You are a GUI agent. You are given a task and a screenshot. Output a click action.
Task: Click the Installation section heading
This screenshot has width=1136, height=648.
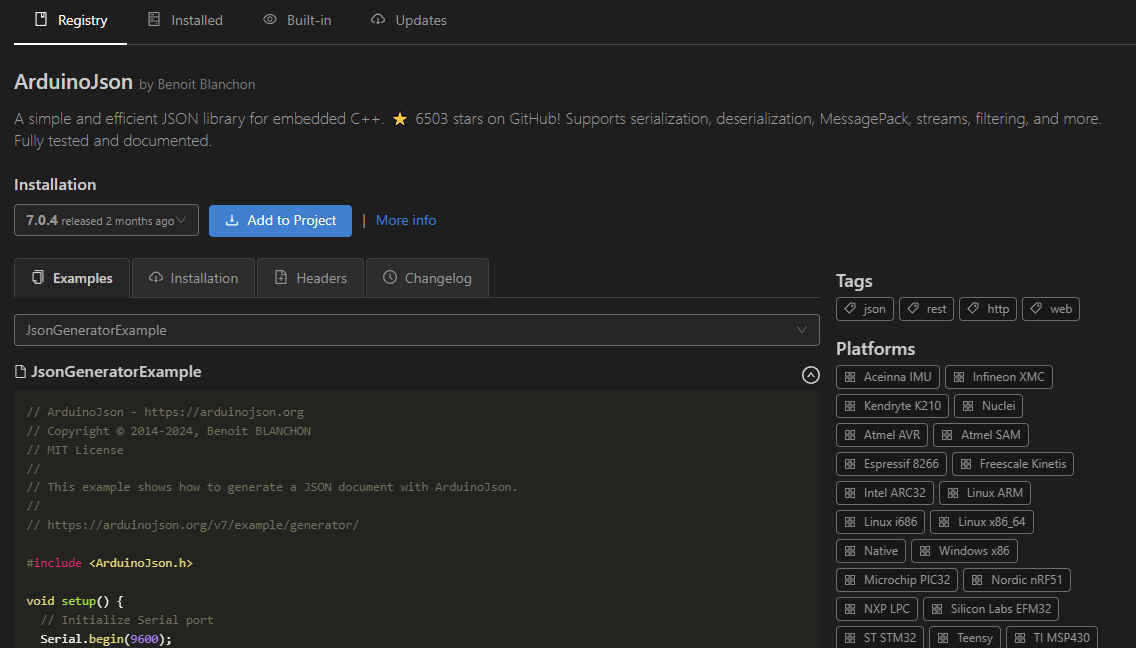click(x=55, y=185)
